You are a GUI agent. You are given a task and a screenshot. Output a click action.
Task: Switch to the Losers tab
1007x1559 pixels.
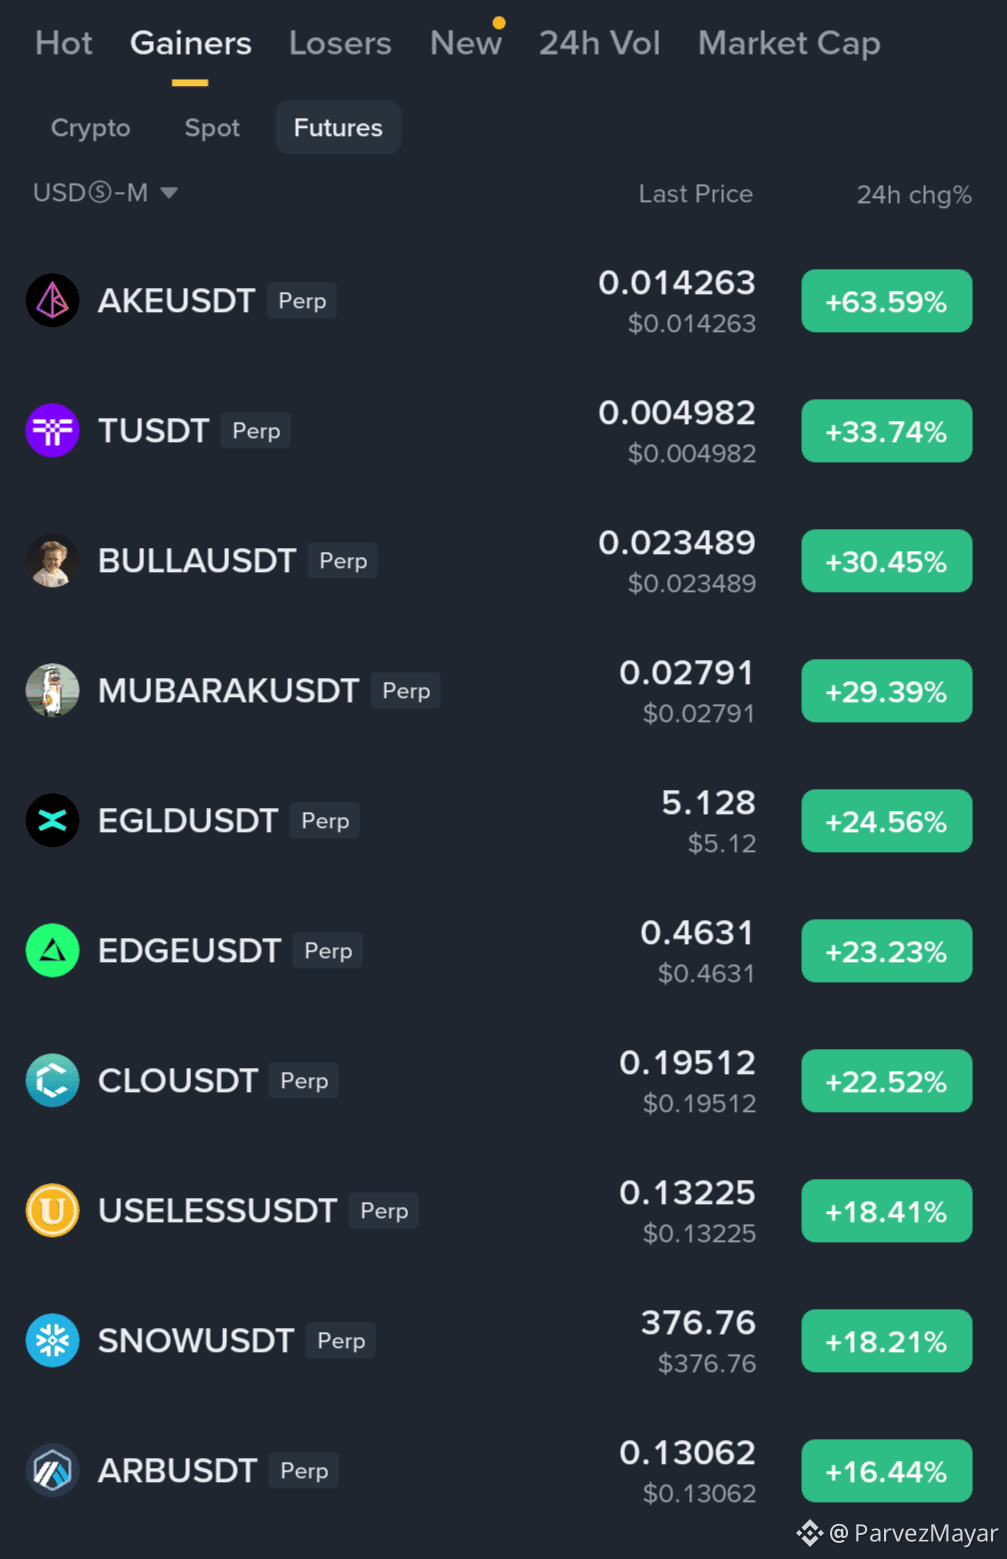click(340, 43)
